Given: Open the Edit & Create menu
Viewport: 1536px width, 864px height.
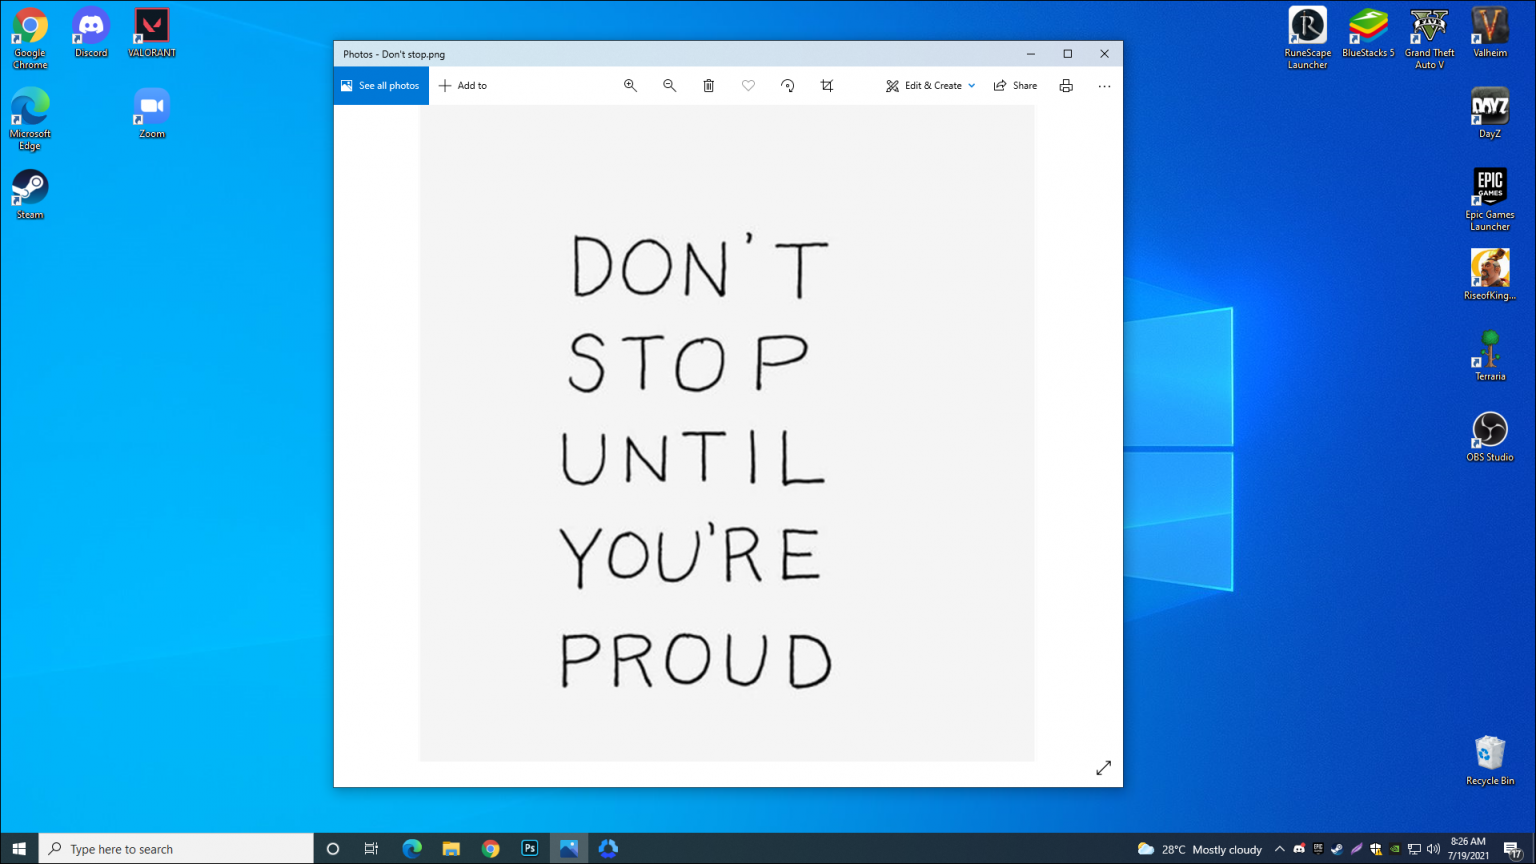Looking at the screenshot, I should coord(928,85).
